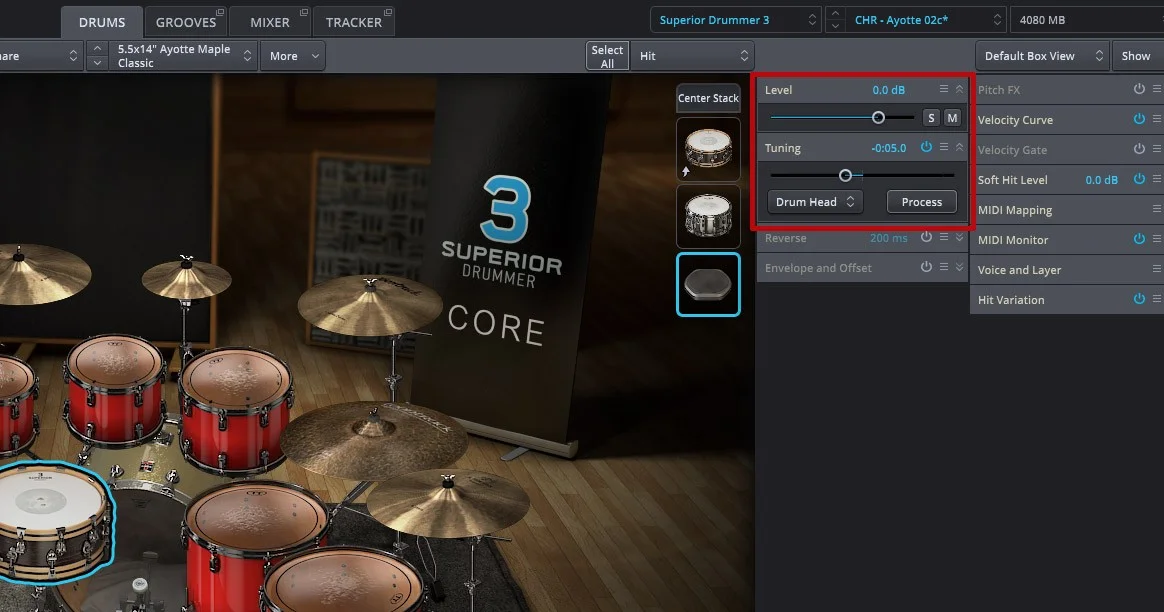This screenshot has width=1164, height=612.
Task: Enable Pitch FX power button
Action: tap(1139, 89)
